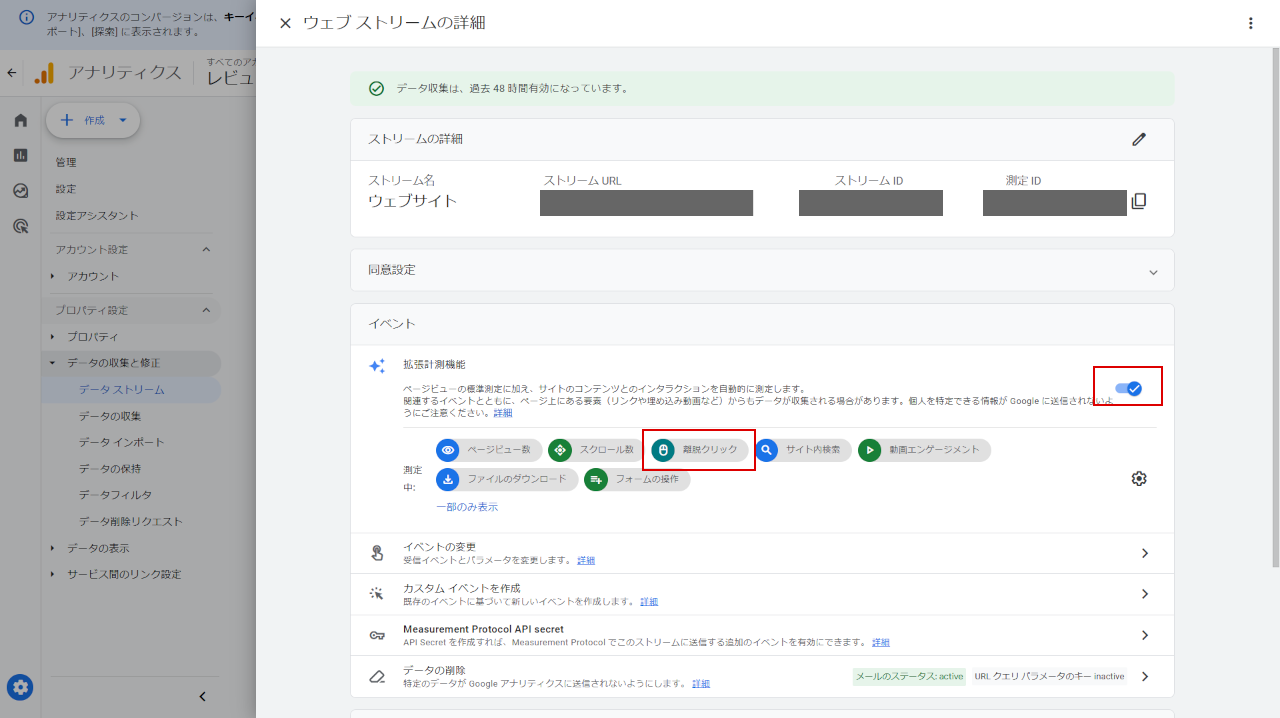Click the vertical scrollbar on the right
The image size is (1280, 718).
point(1274,300)
